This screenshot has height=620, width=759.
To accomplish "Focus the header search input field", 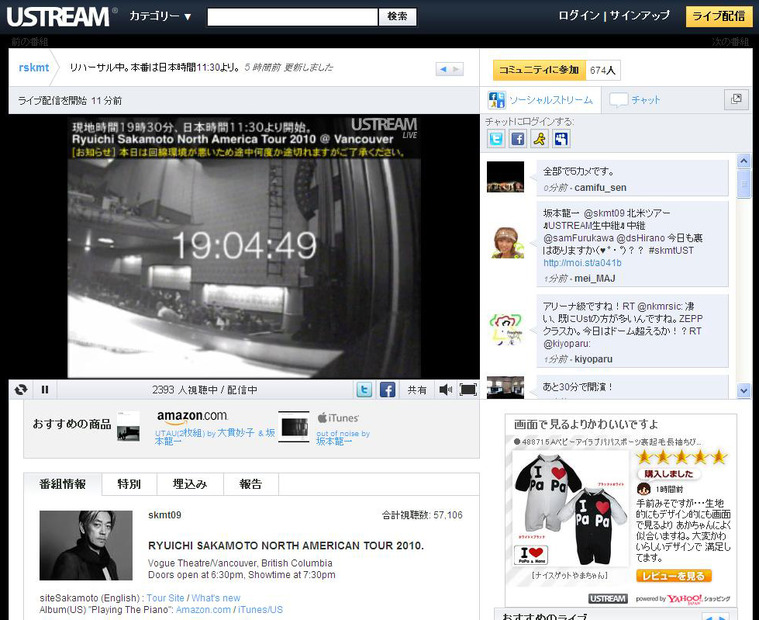I will (x=292, y=17).
